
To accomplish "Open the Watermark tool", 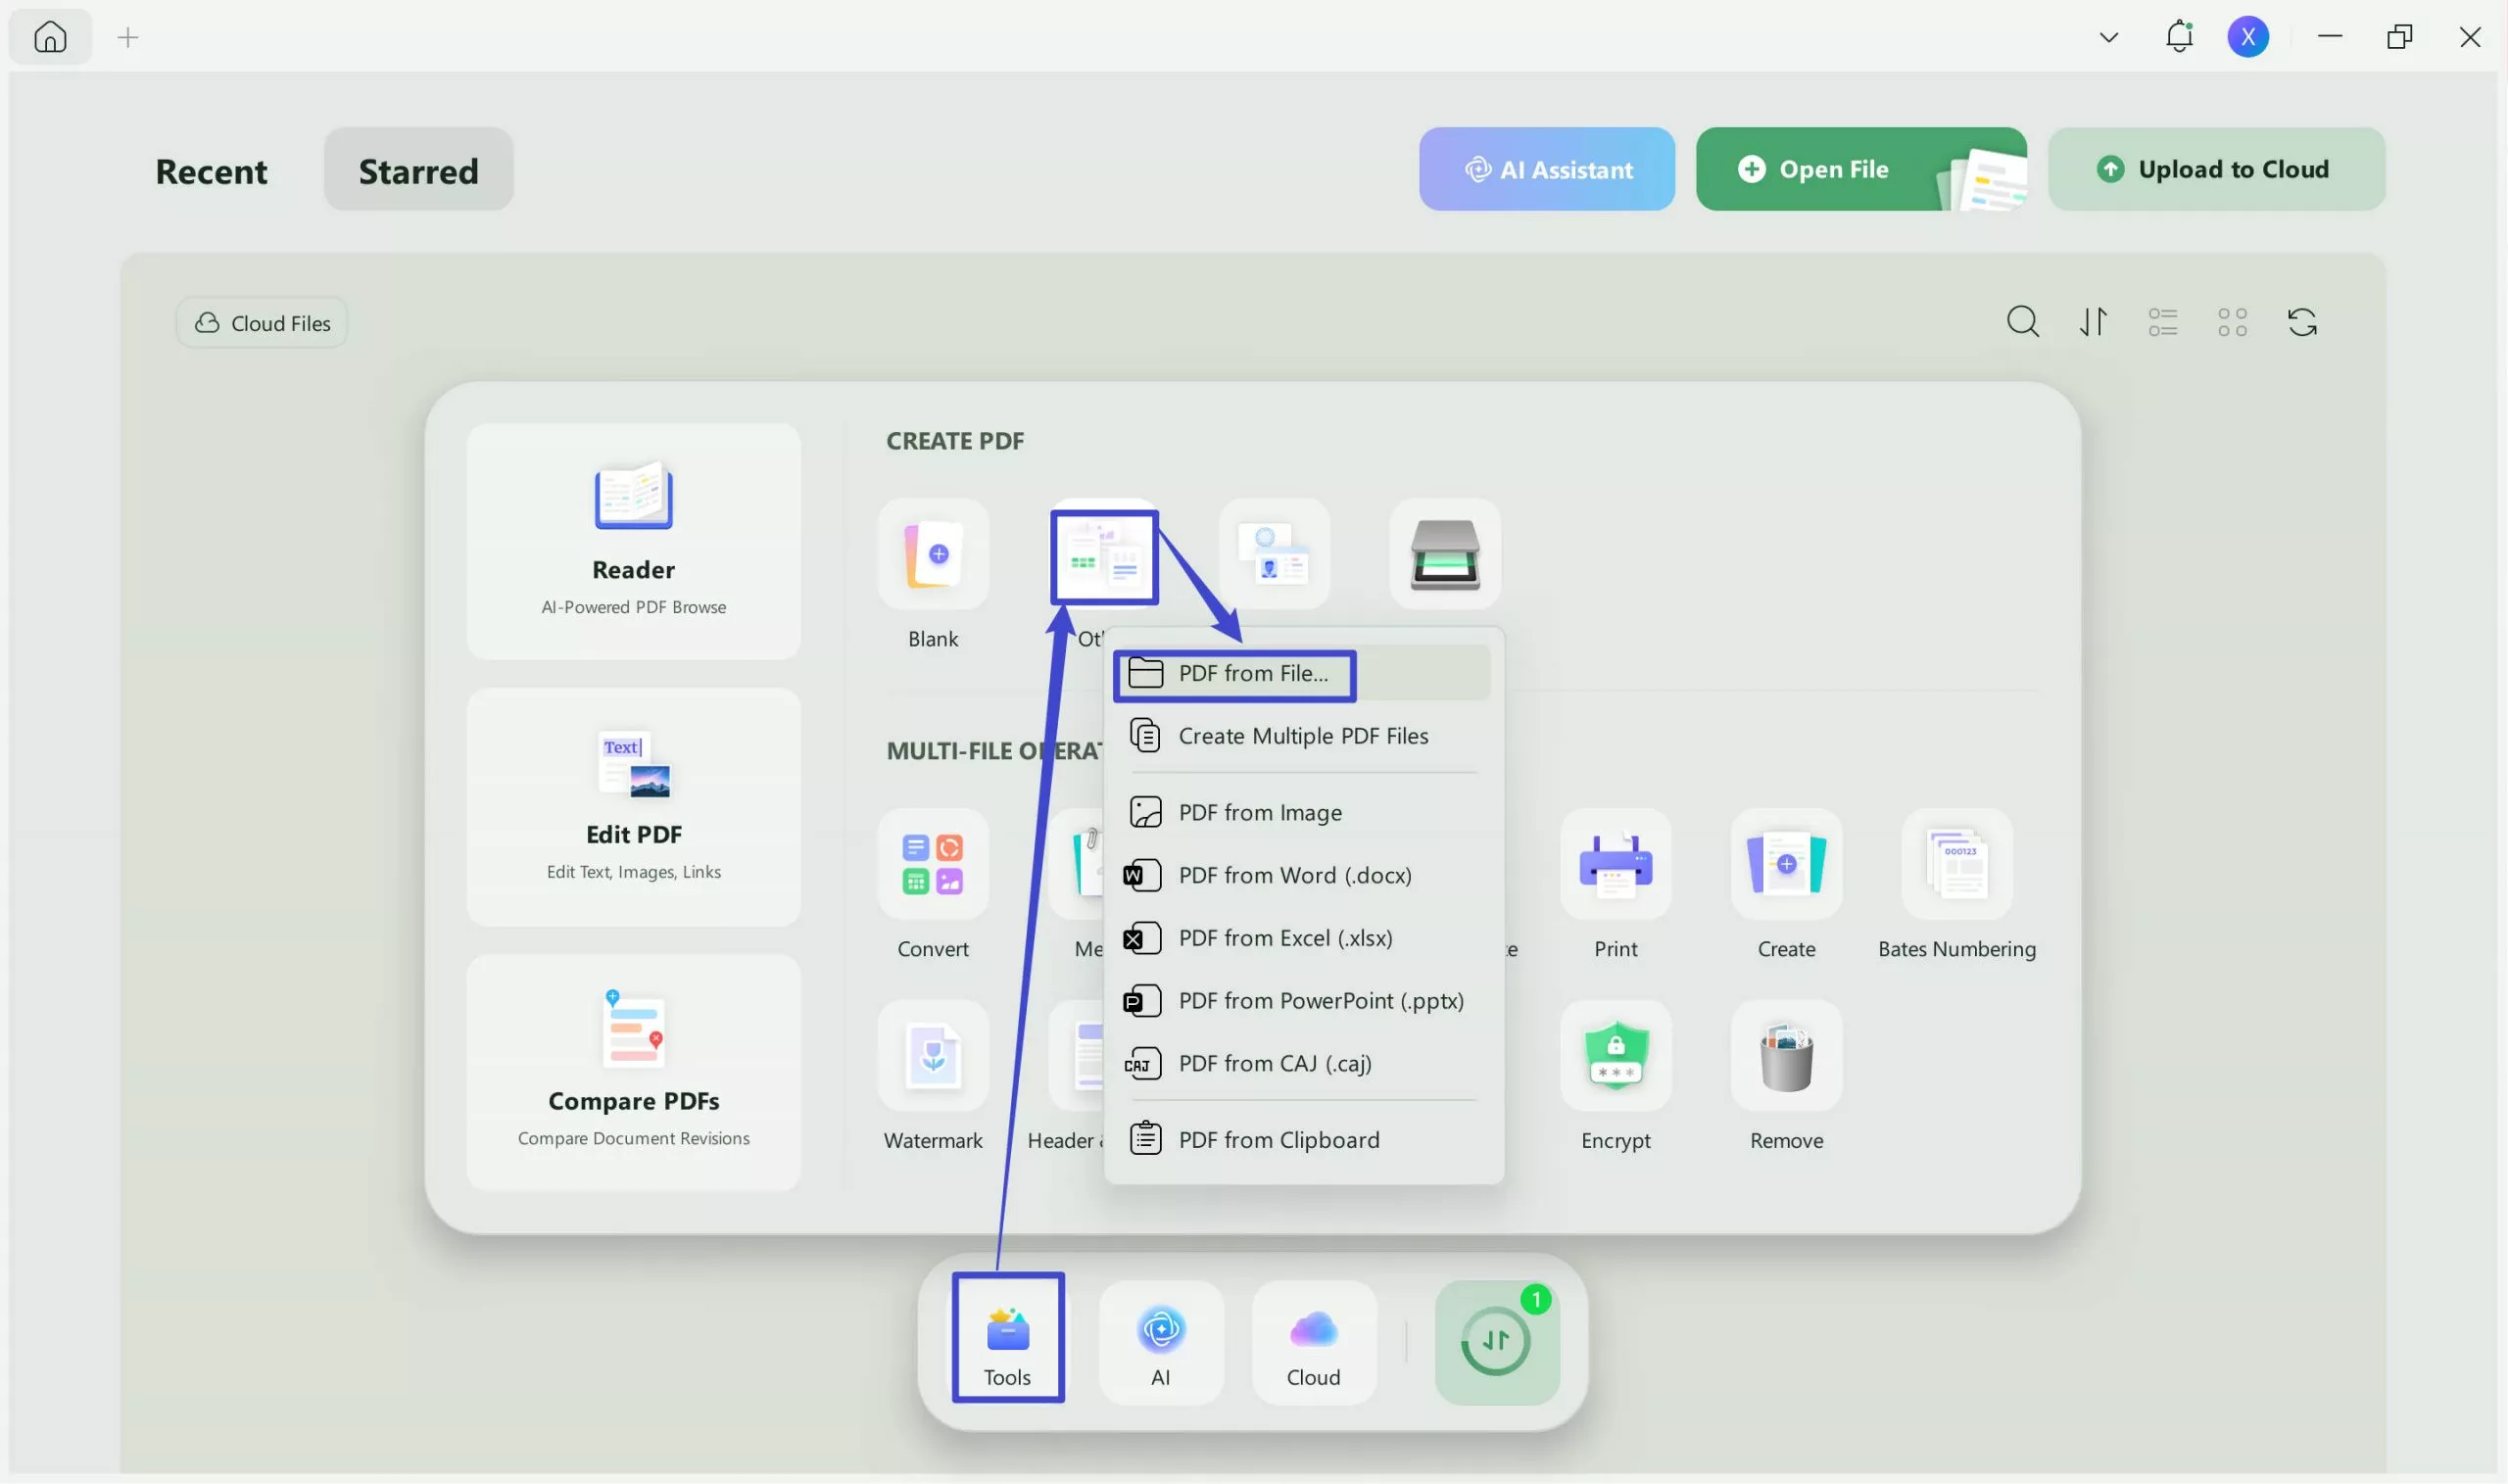I will click(x=932, y=1057).
